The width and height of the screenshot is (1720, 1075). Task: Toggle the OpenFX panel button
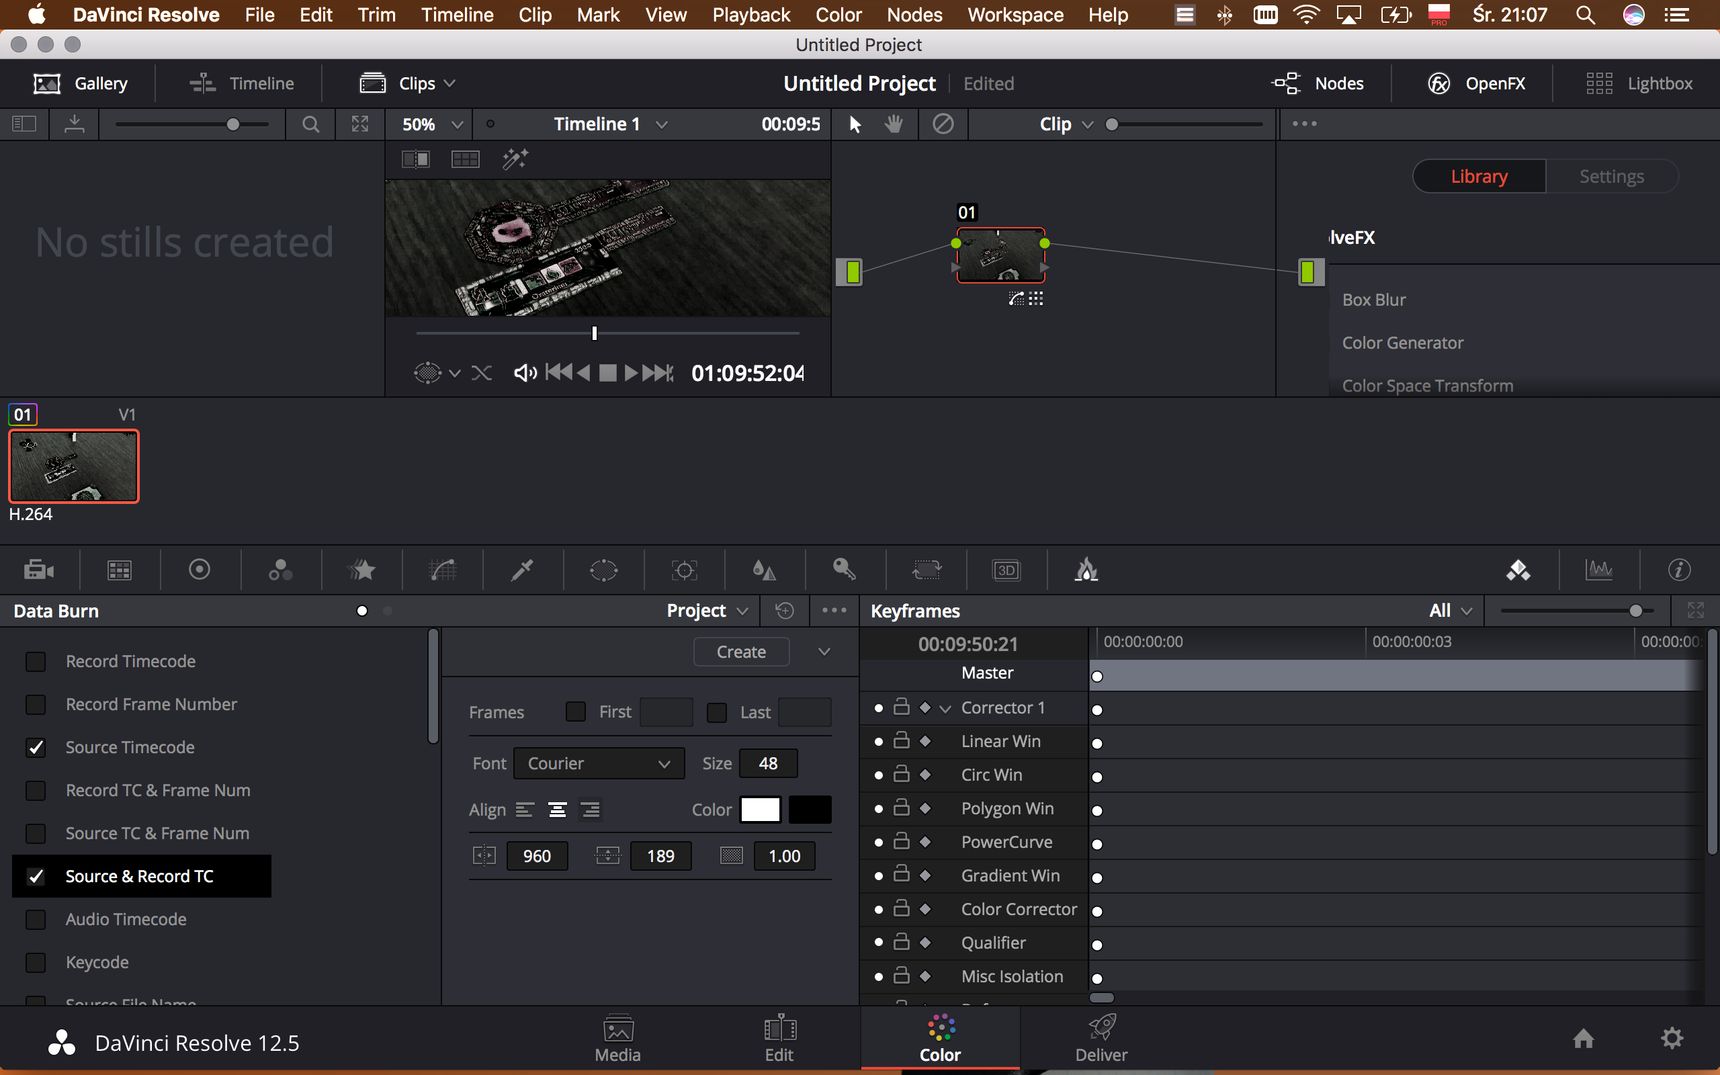point(1476,83)
